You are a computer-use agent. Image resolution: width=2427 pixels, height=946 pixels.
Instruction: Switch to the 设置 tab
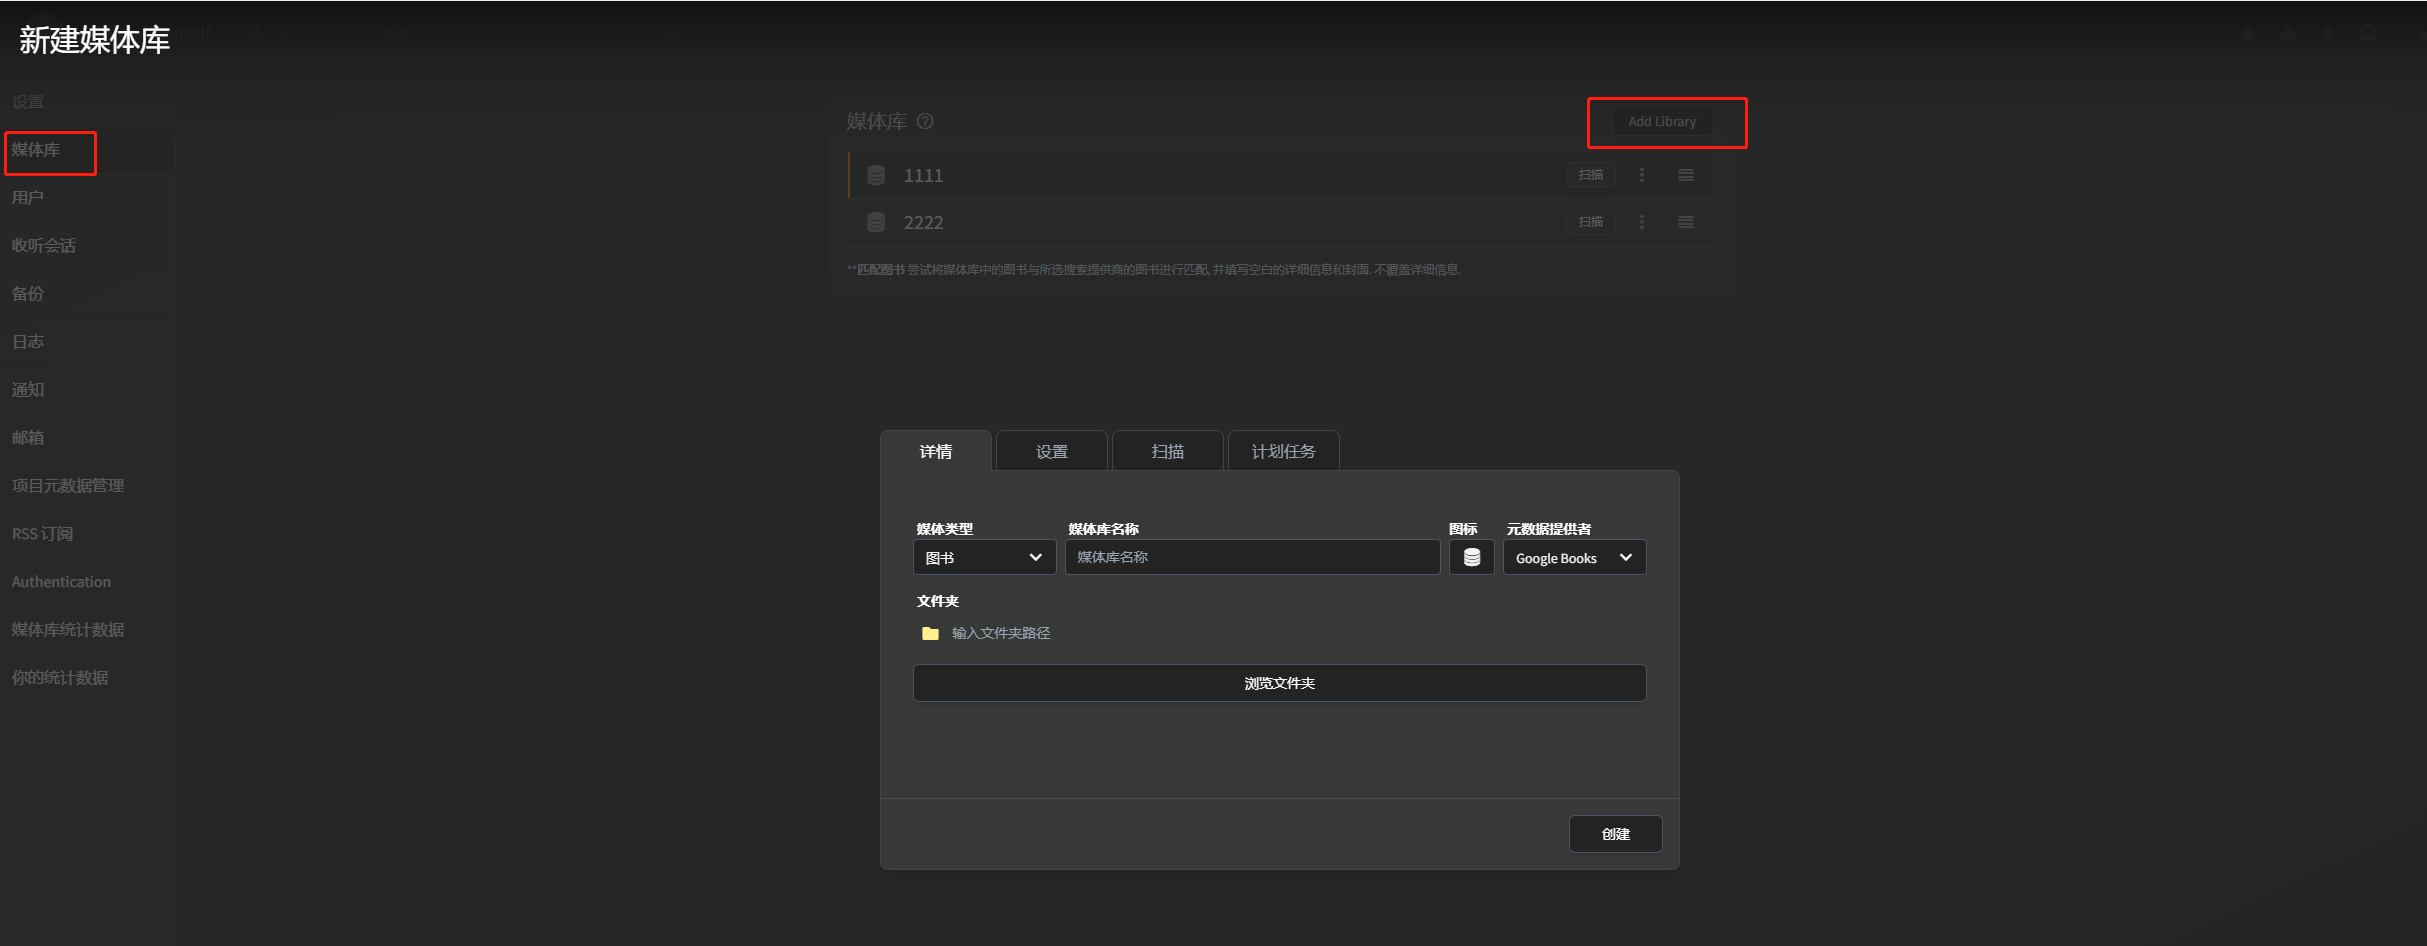(1051, 452)
